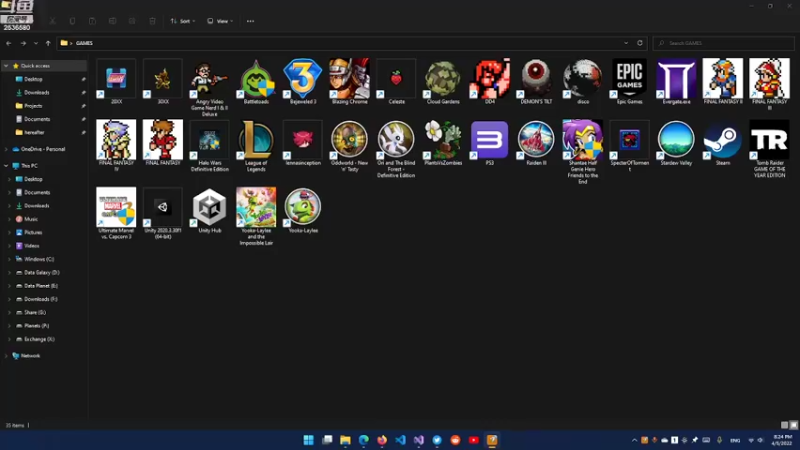Go up one folder level
Image resolution: width=800 pixels, height=450 pixels.
pyautogui.click(x=48, y=43)
